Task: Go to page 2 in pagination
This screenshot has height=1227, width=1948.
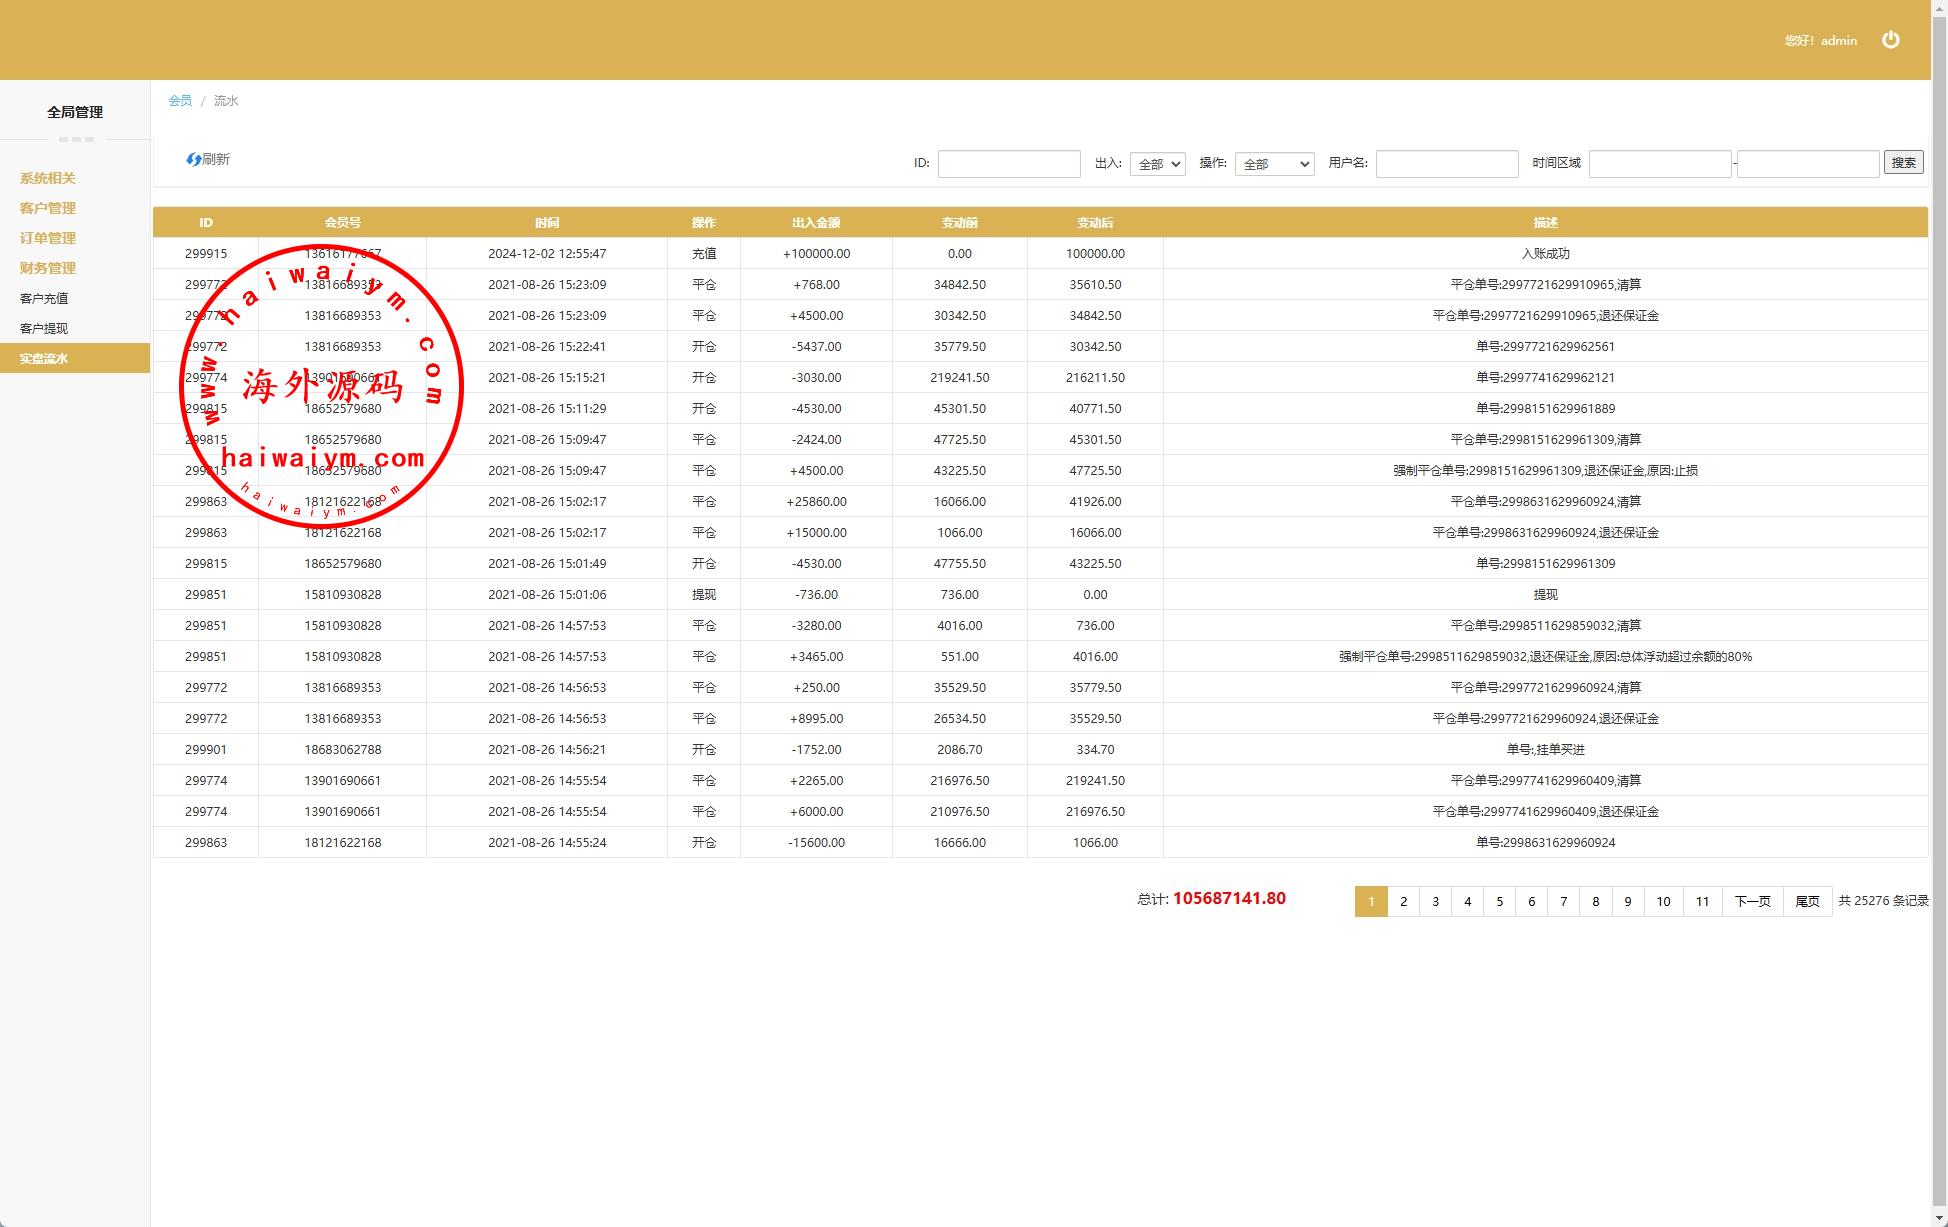Action: pos(1403,901)
